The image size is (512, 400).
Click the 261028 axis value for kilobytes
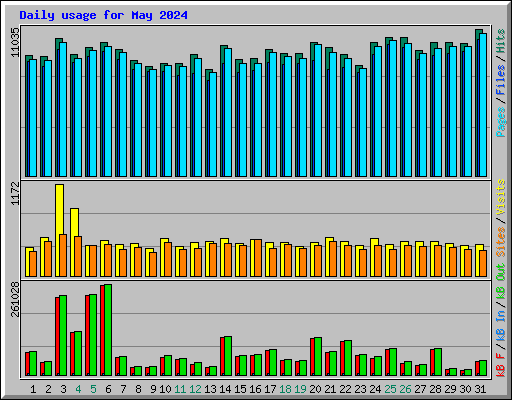click(15, 299)
